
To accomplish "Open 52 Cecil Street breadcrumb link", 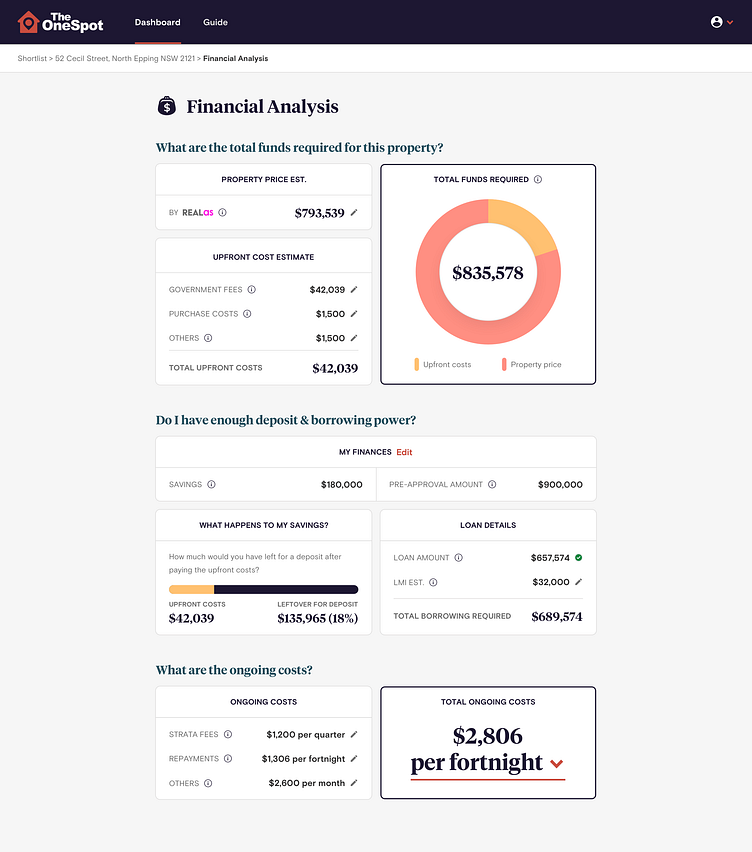I will (125, 59).
